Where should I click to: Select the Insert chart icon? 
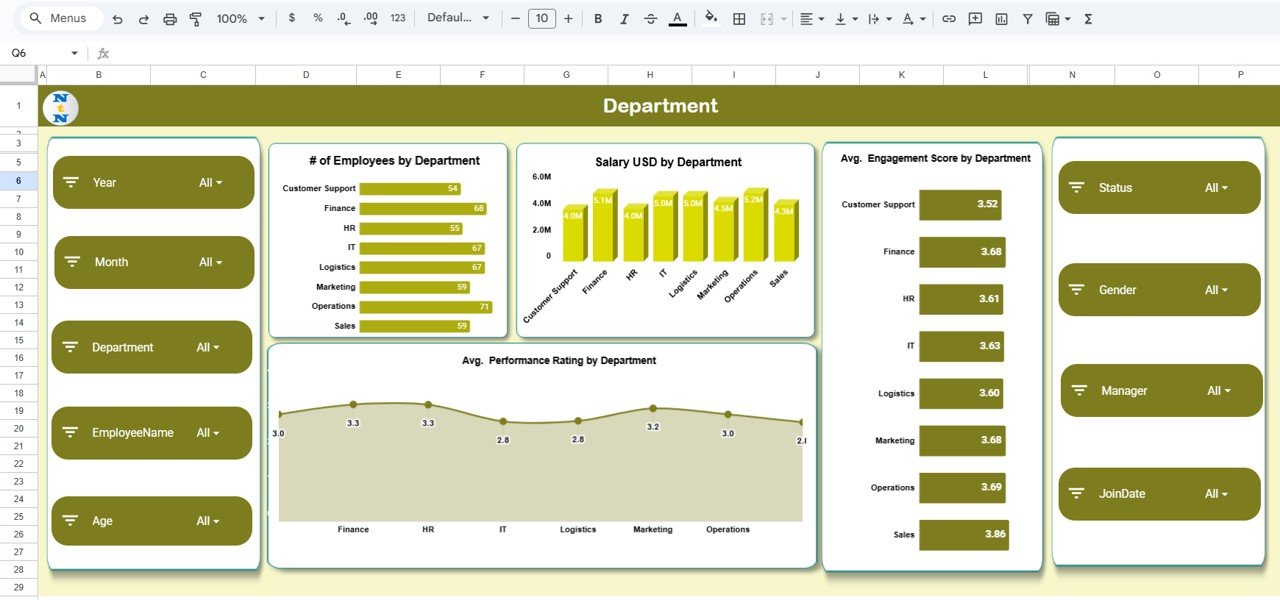click(x=1001, y=18)
